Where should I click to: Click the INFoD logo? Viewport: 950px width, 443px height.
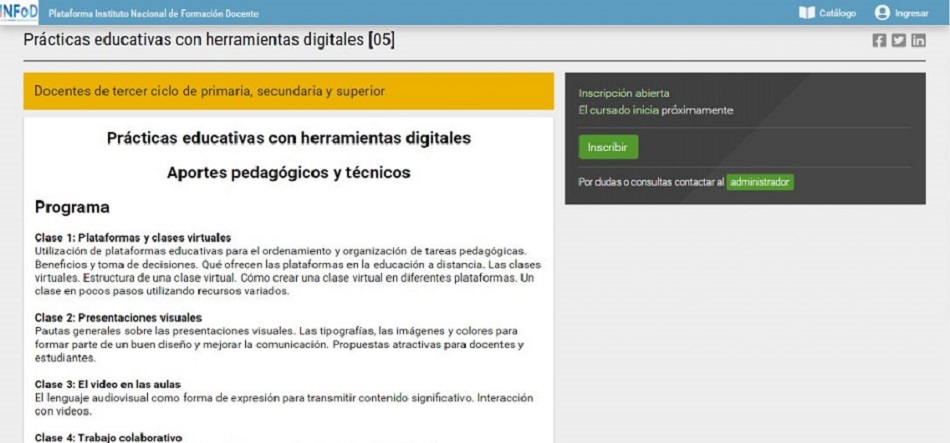19,12
